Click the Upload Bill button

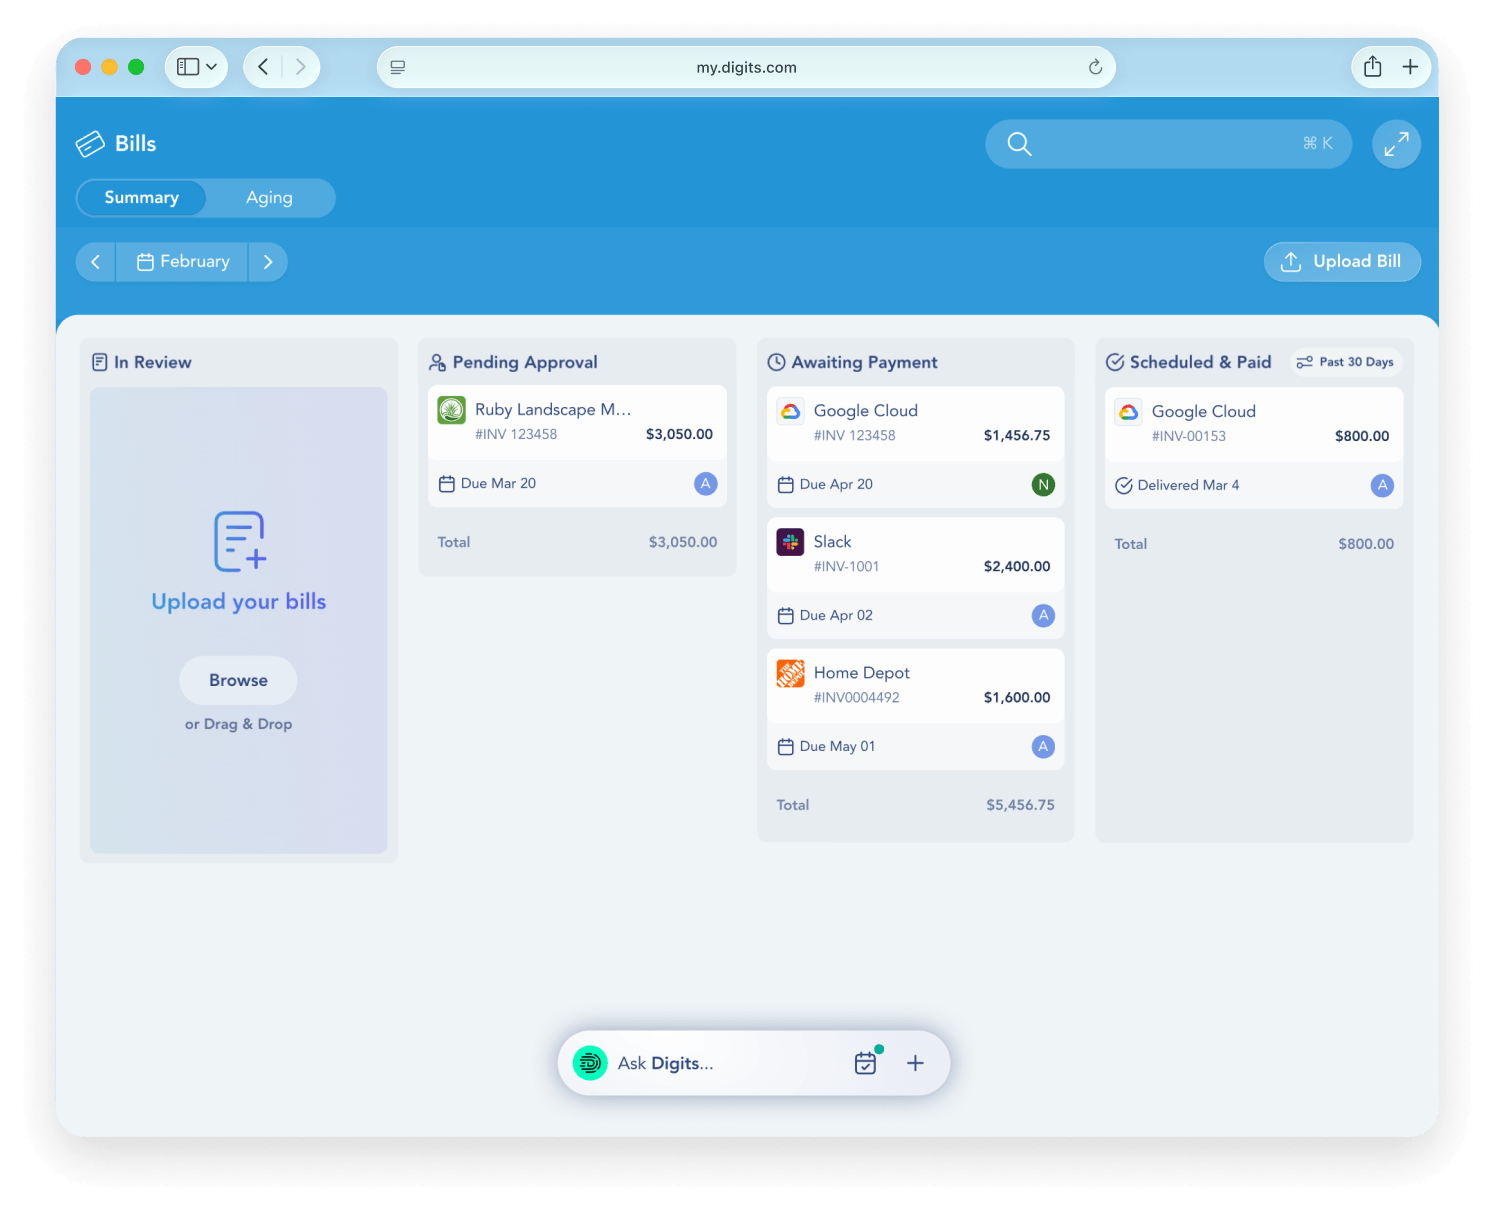pos(1342,262)
